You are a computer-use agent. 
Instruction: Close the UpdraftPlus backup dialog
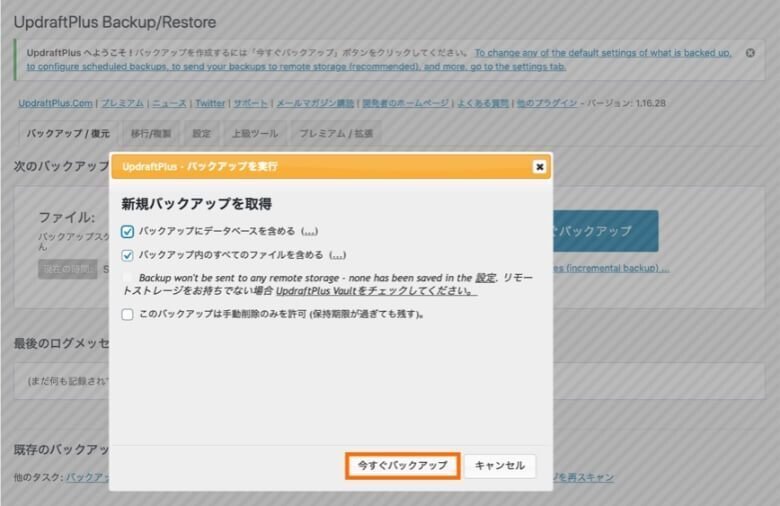[539, 167]
